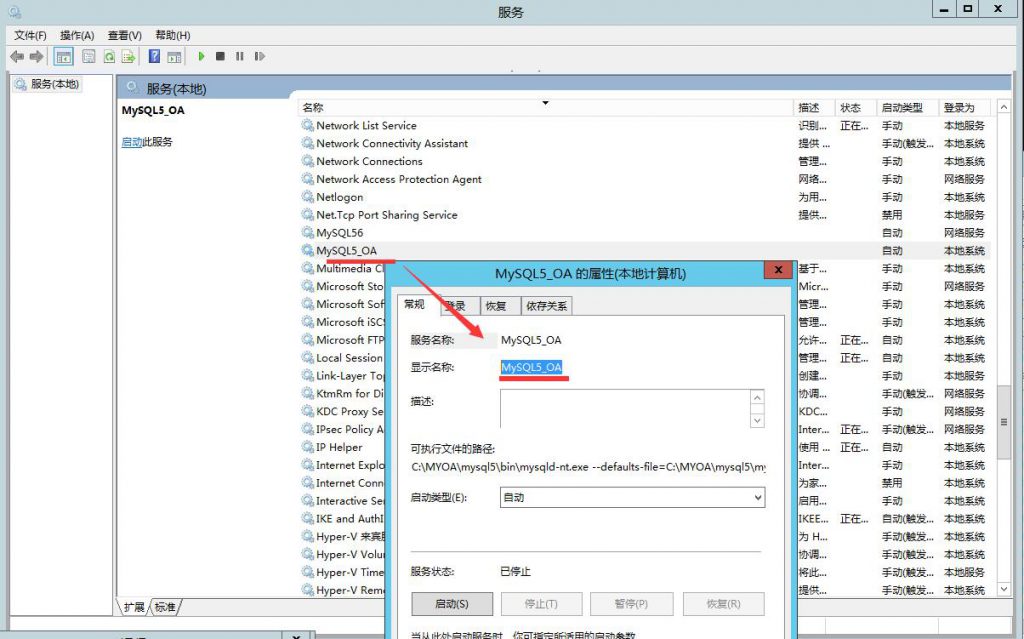
Task: Click 禁用 startup type of Net.Tcp Port Sharing
Action: 891,214
